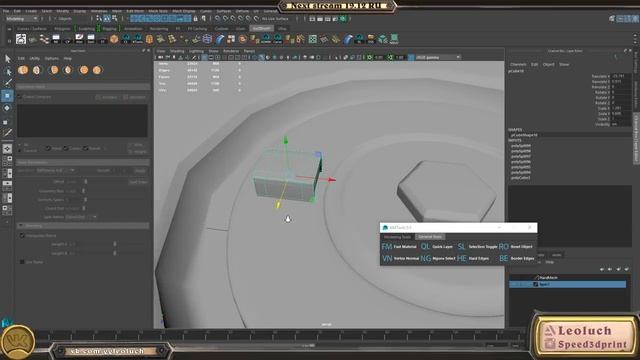Adjust the Offset slider handle
Image resolution: width=640 pixels, height=360 pixels.
pos(86,181)
